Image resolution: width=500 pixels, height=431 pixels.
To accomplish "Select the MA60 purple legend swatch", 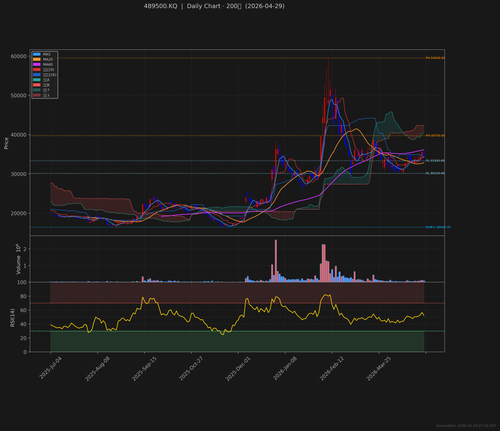I will click(37, 64).
